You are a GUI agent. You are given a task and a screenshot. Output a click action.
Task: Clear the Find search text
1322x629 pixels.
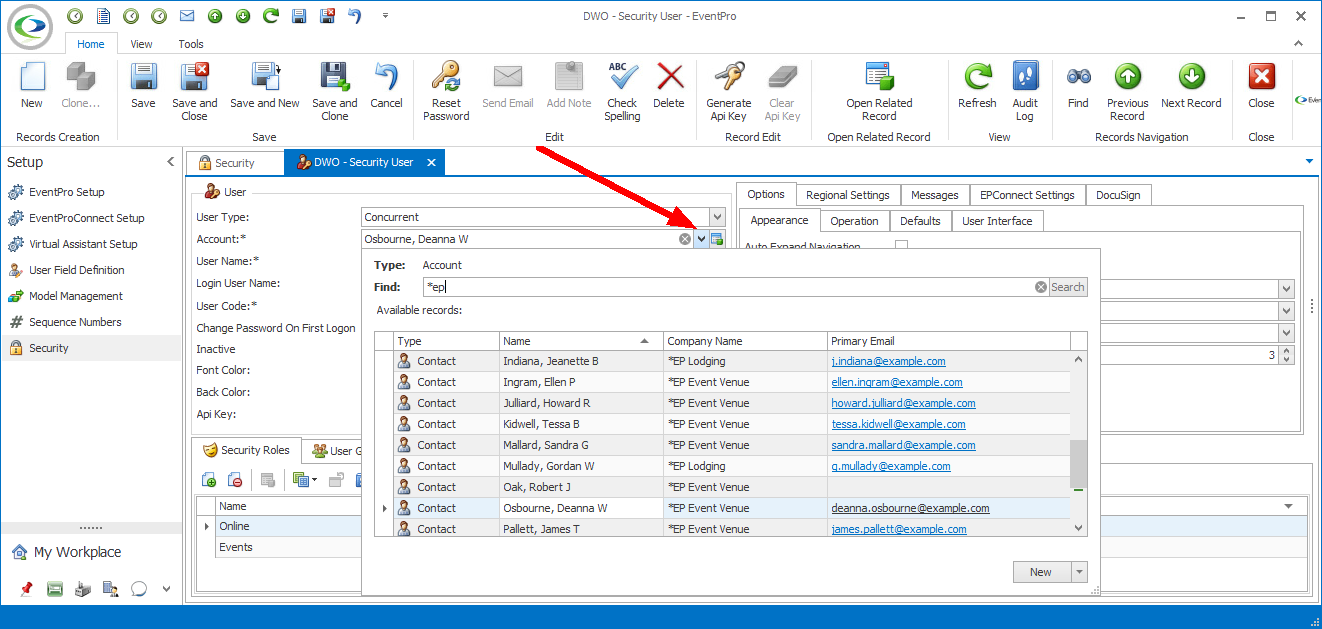1041,287
